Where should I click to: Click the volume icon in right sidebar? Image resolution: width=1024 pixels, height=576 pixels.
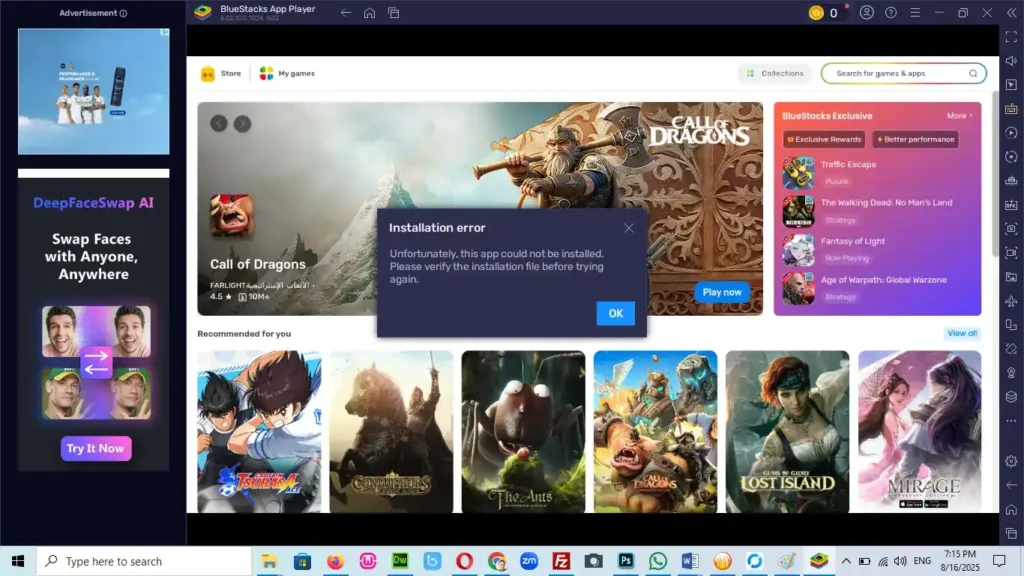(1011, 61)
